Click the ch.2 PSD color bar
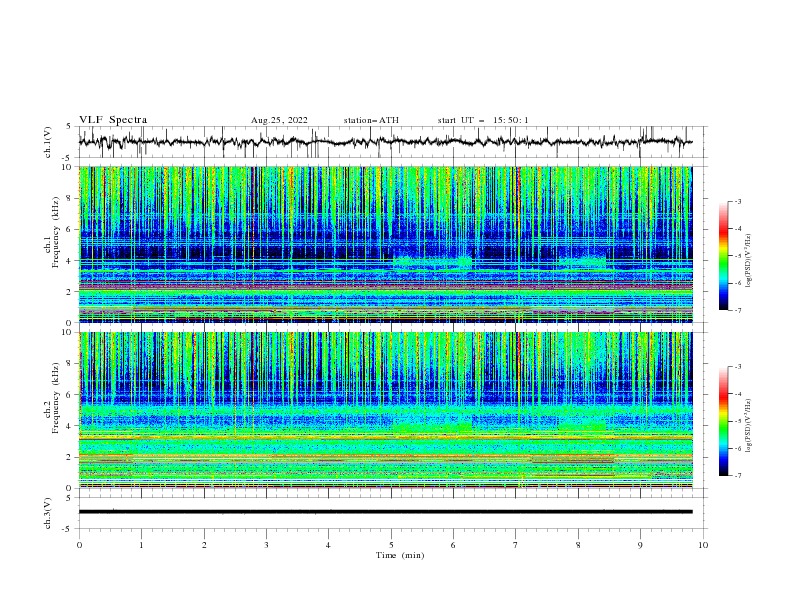This screenshot has height=612, width=792. (723, 421)
